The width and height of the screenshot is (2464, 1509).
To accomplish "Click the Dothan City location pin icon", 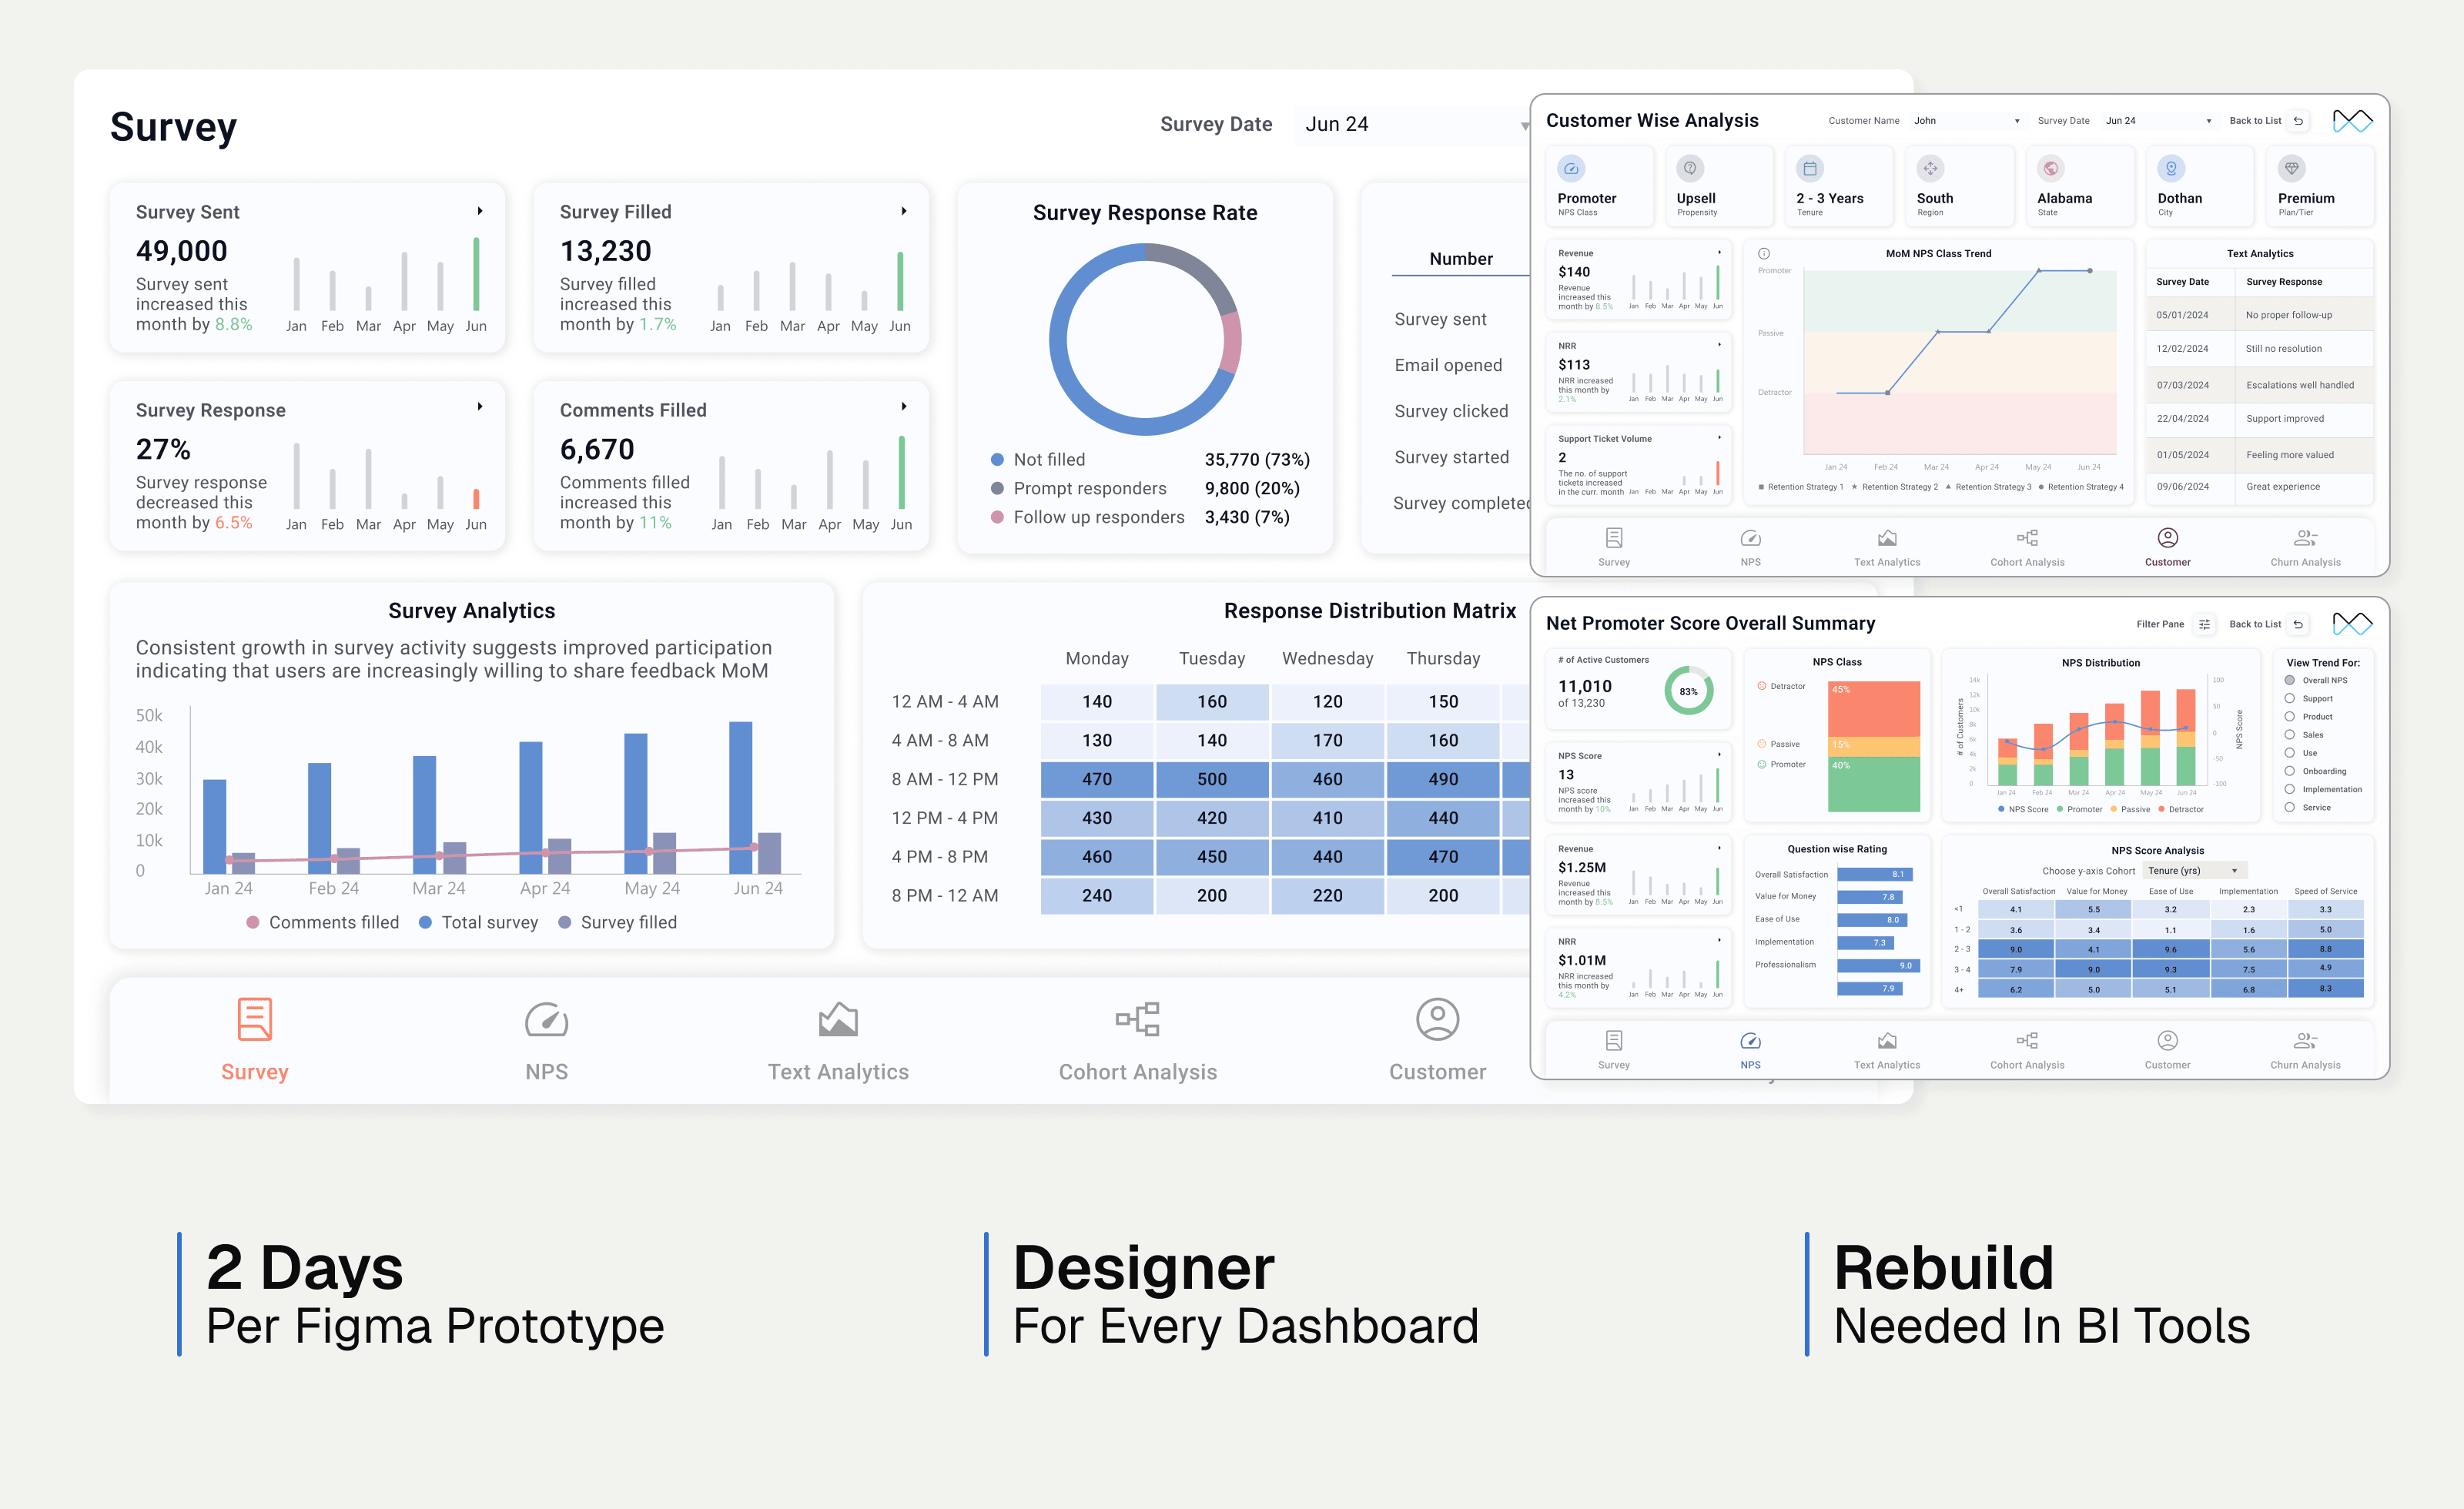I will [2171, 168].
